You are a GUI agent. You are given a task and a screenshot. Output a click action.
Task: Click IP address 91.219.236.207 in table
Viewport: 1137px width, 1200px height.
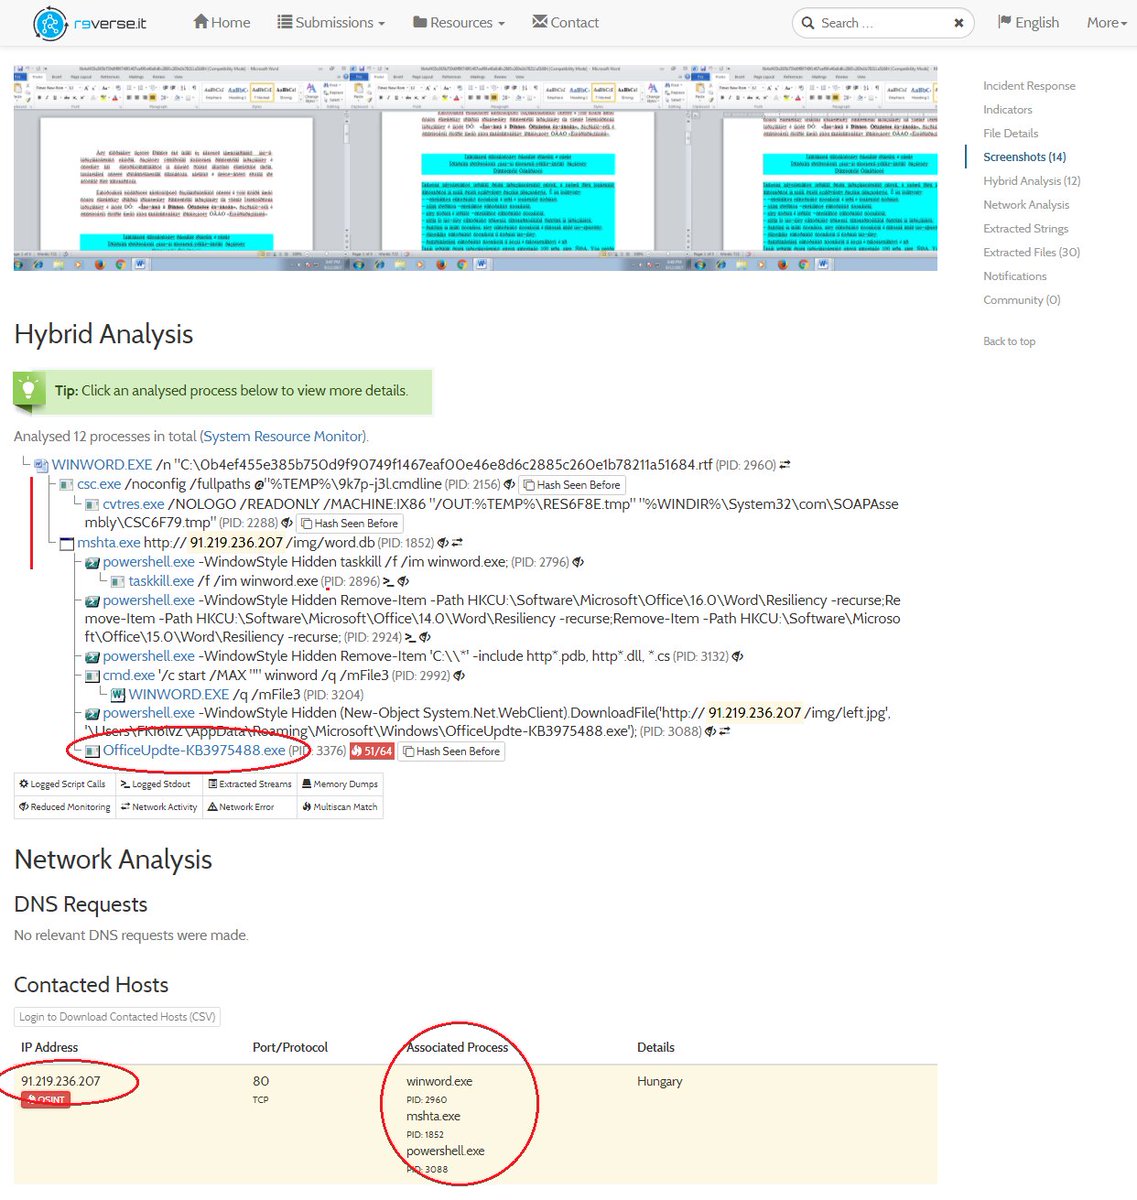[x=61, y=1081]
